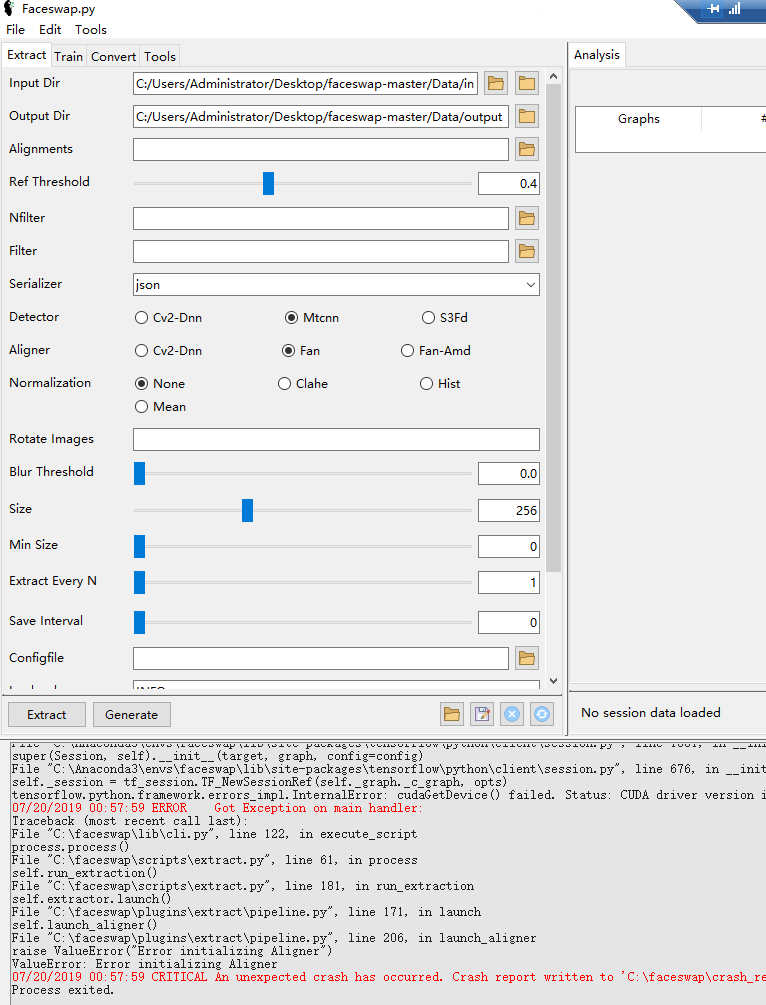Click the Faceswap app icon in the title bar

point(9,8)
